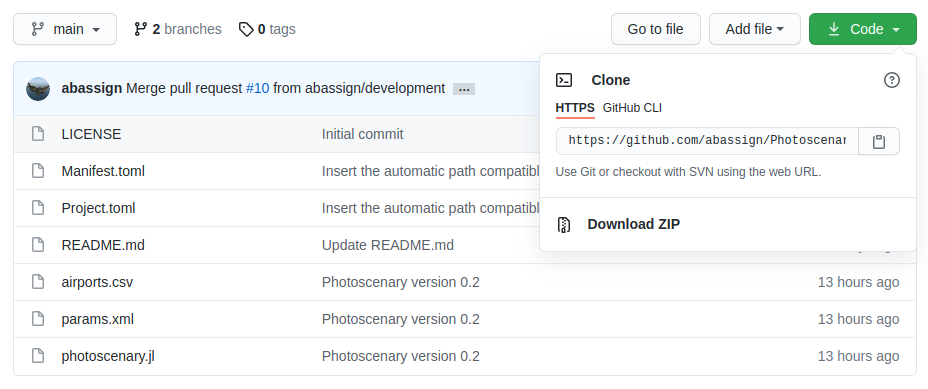Click file icon next to Manifest.toml
Image resolution: width=928 pixels, height=389 pixels.
[x=38, y=172]
